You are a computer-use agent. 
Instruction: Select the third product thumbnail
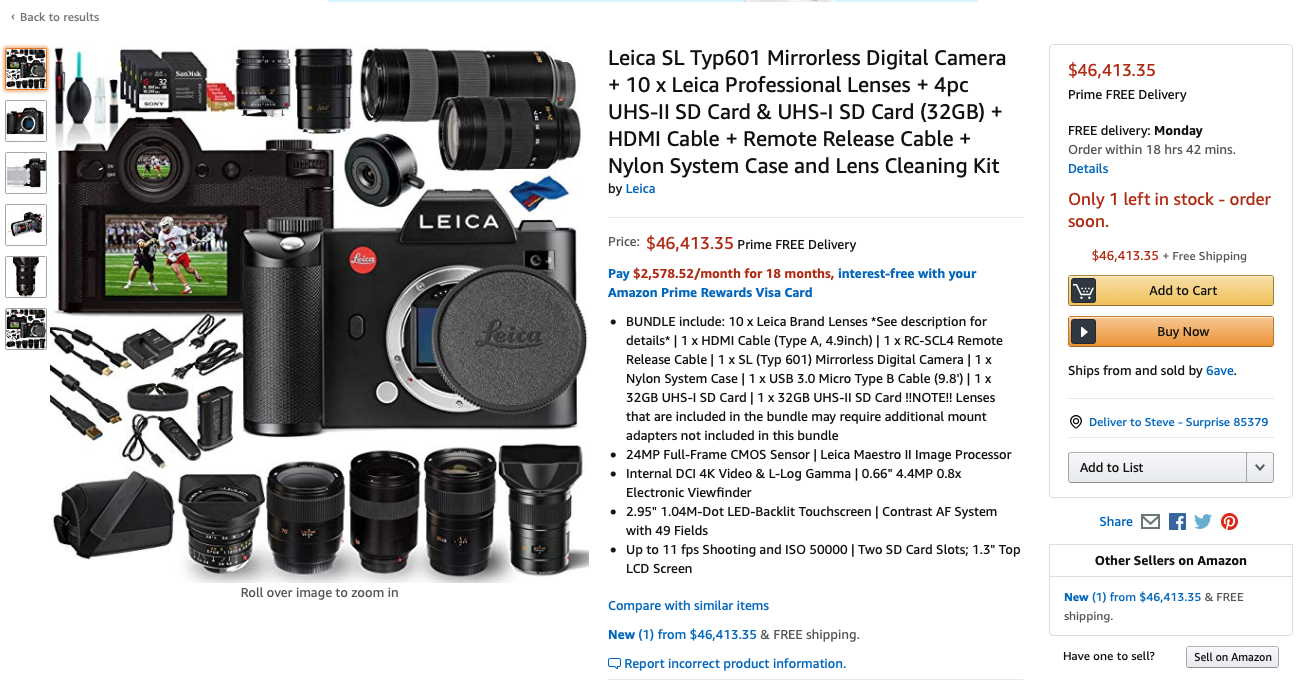[26, 172]
